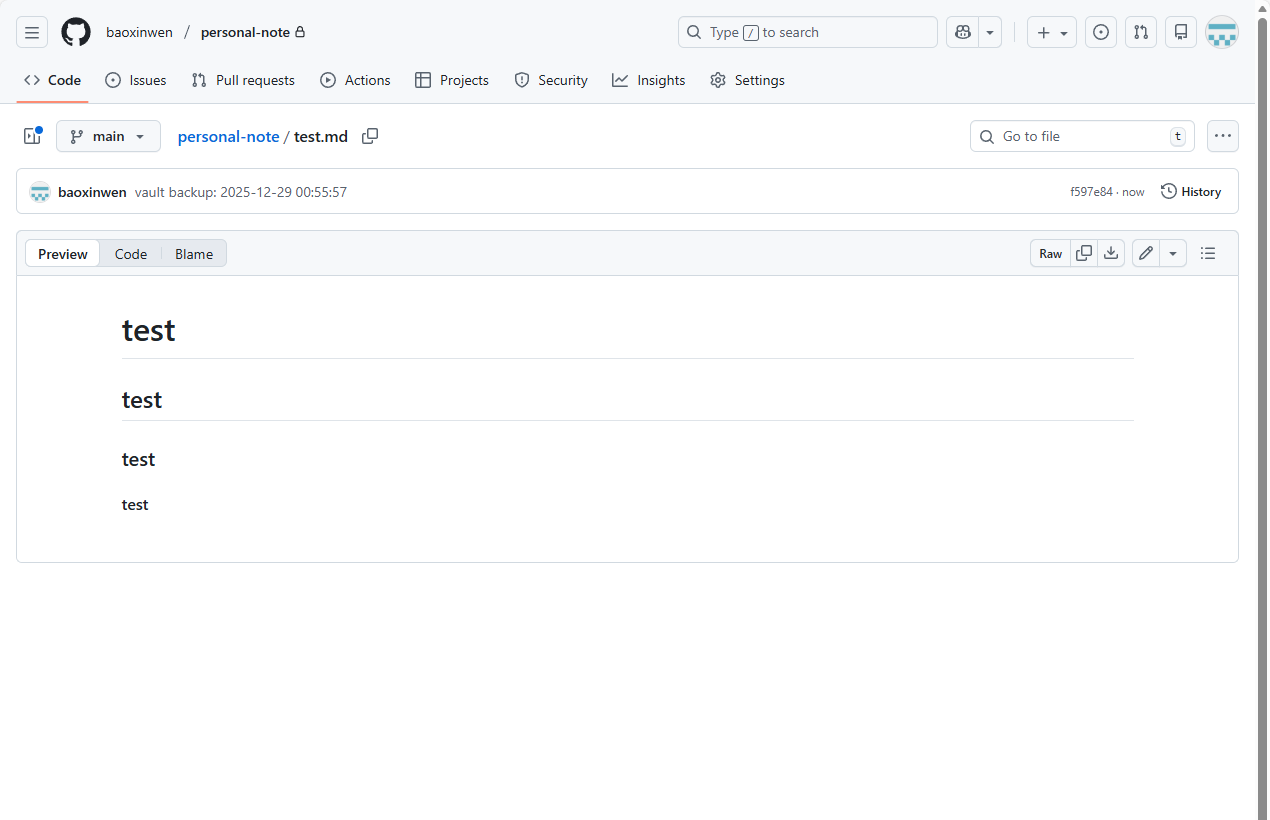The width and height of the screenshot is (1270, 820).
Task: Go to the Pull requests tab
Action: tap(243, 80)
